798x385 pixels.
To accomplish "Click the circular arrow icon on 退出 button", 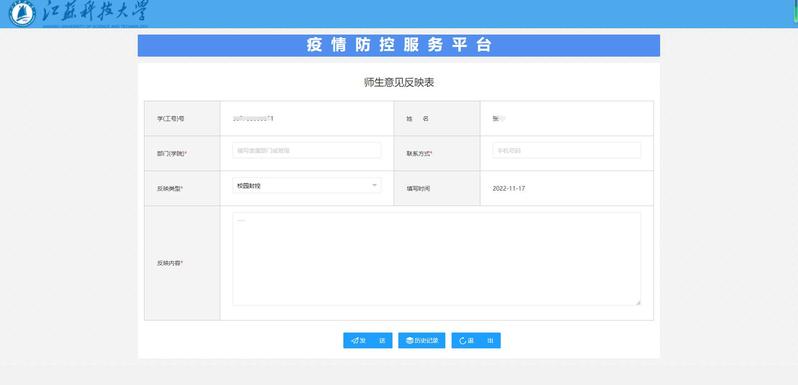I will pos(463,341).
